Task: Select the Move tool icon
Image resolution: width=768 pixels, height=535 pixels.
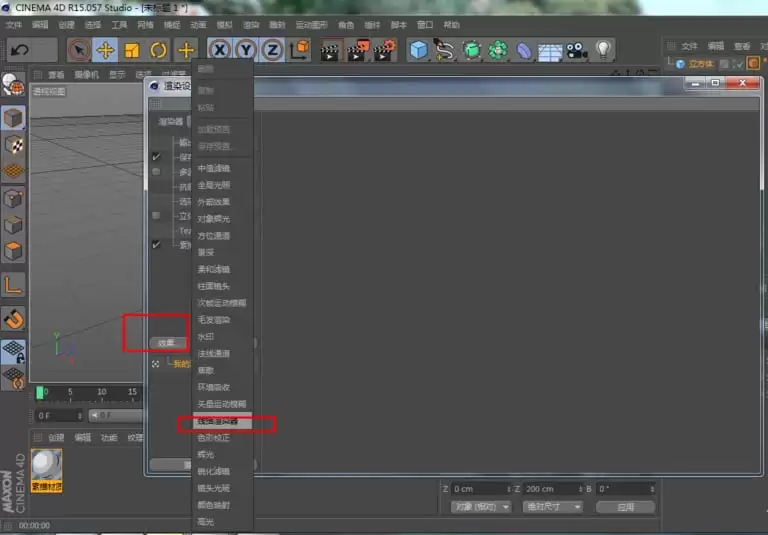Action: point(105,50)
